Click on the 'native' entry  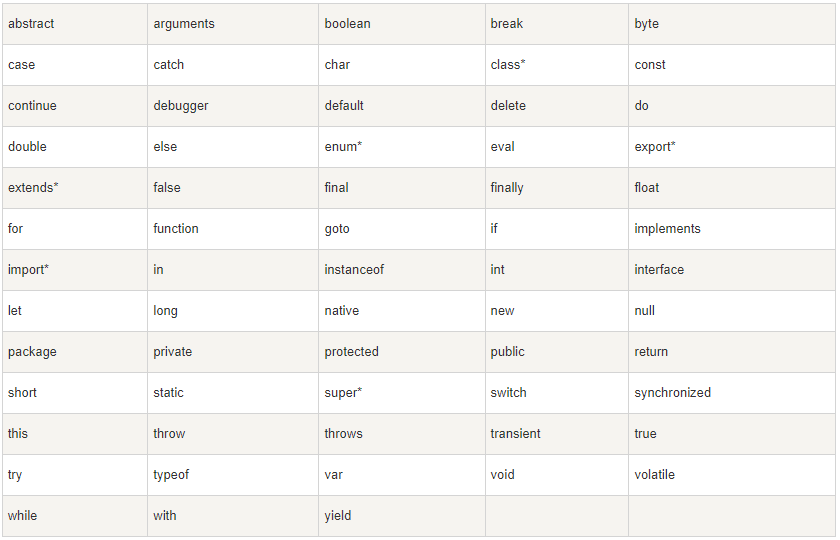coord(341,311)
